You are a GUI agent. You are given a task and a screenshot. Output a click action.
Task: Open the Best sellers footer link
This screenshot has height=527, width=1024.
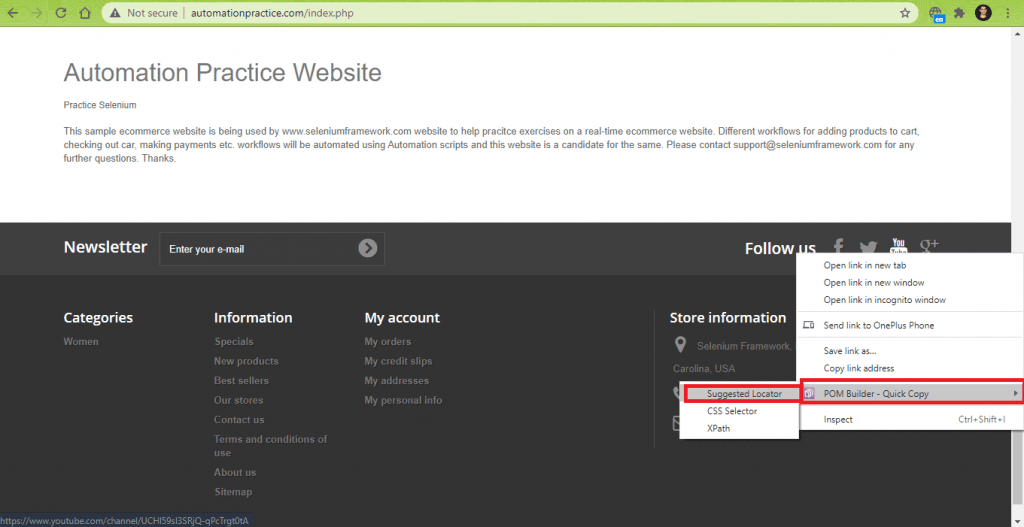[x=241, y=381]
